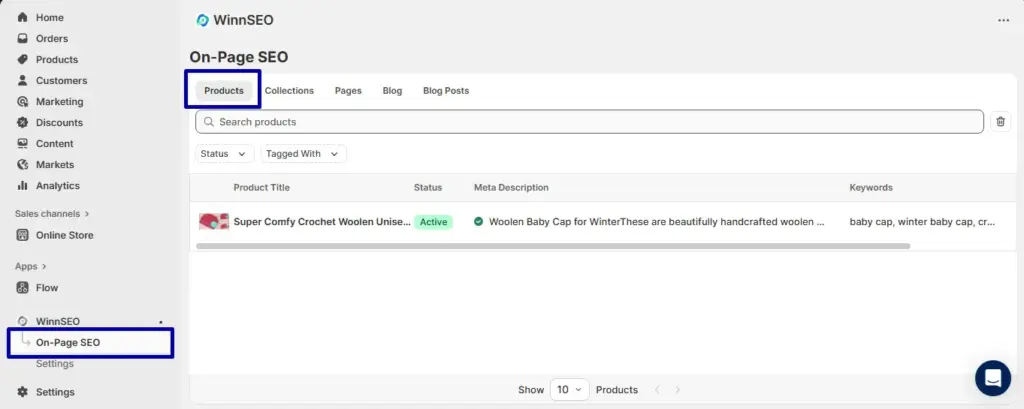Click the Marketing target icon
This screenshot has width=1024, height=409.
tap(22, 101)
